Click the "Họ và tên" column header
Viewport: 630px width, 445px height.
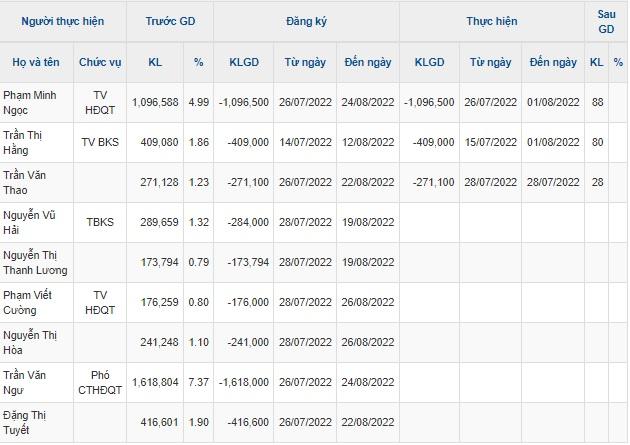[x=38, y=62]
